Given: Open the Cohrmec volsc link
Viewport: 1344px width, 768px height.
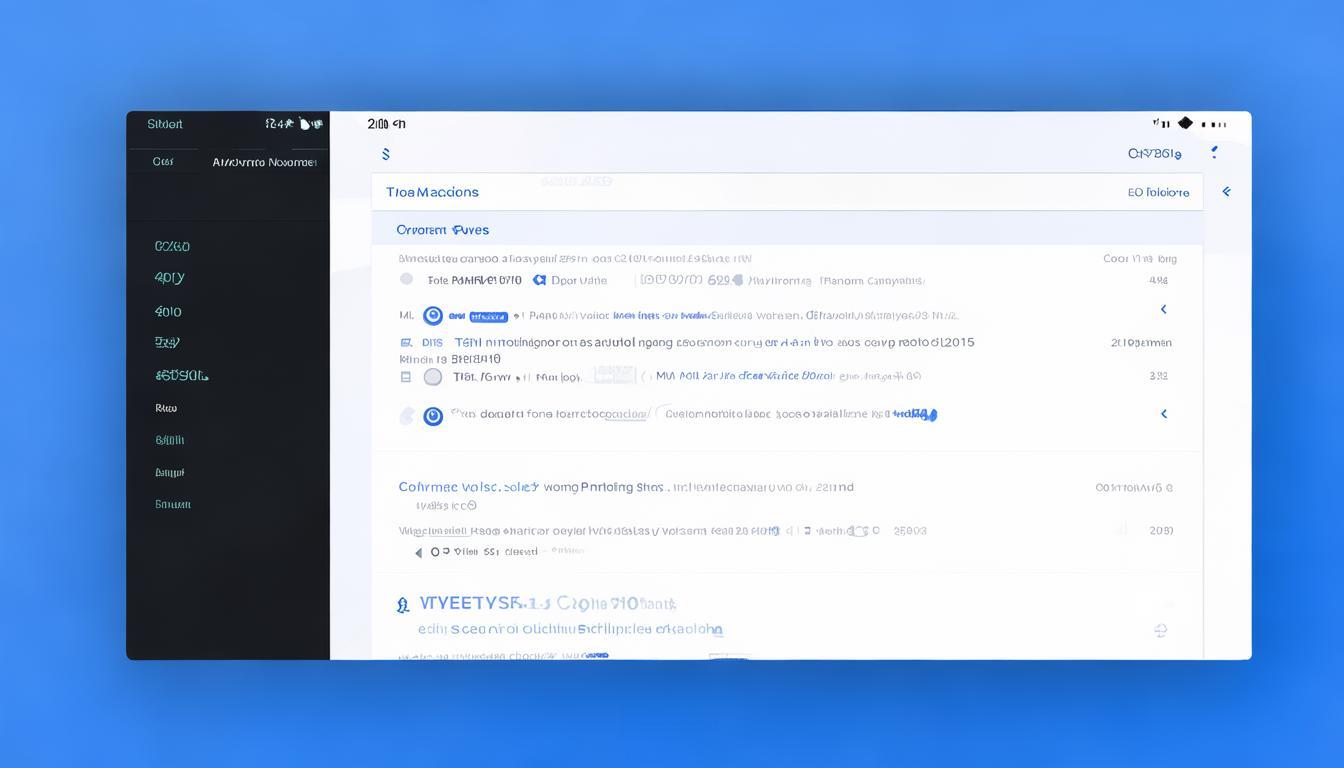Looking at the screenshot, I should tap(468, 487).
